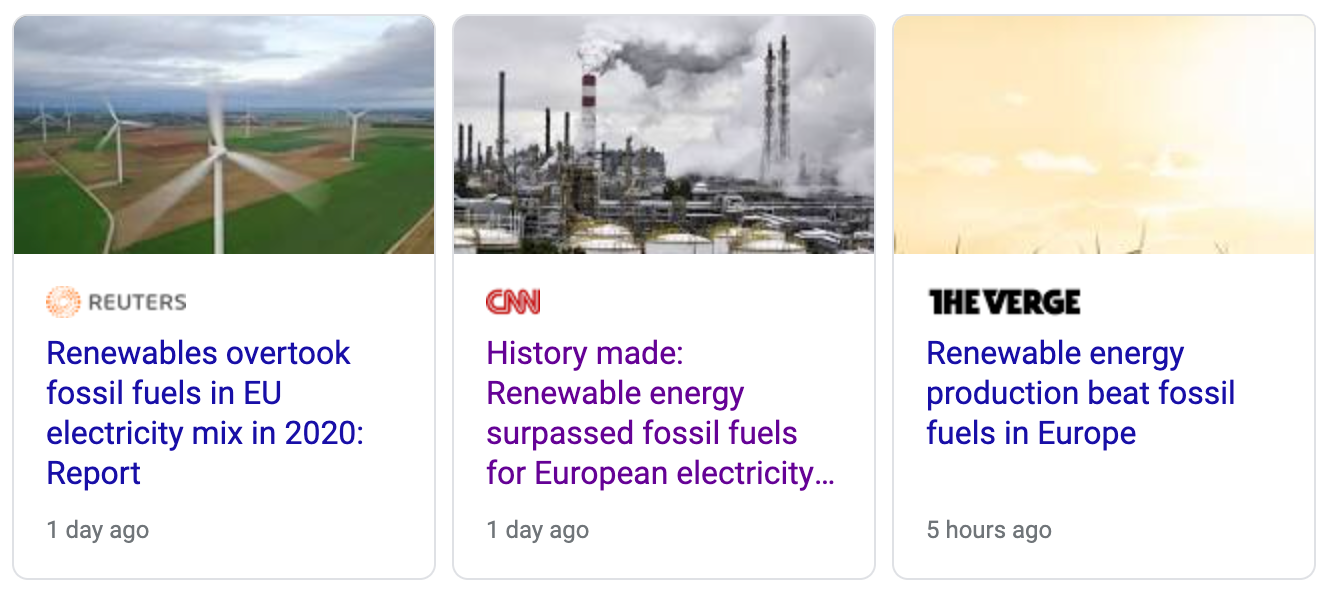
Task: Open the industrial refinery thumbnail image
Action: [664, 134]
